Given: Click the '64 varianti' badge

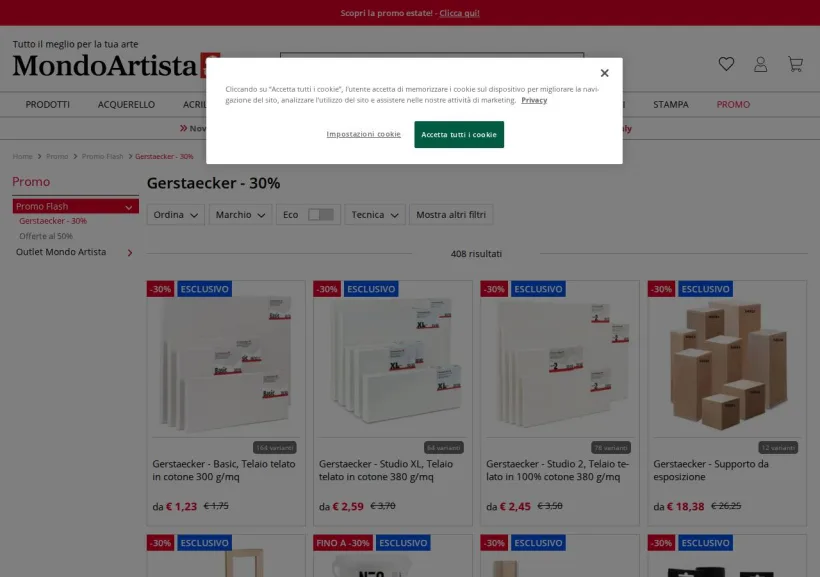Looking at the screenshot, I should (443, 448).
